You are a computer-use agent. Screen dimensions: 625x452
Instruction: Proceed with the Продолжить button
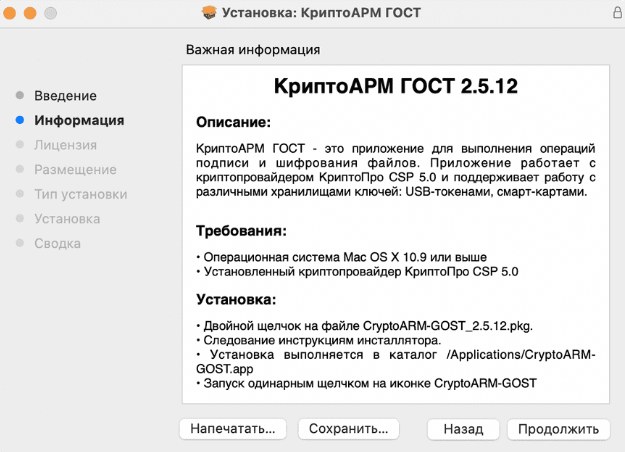(x=558, y=429)
